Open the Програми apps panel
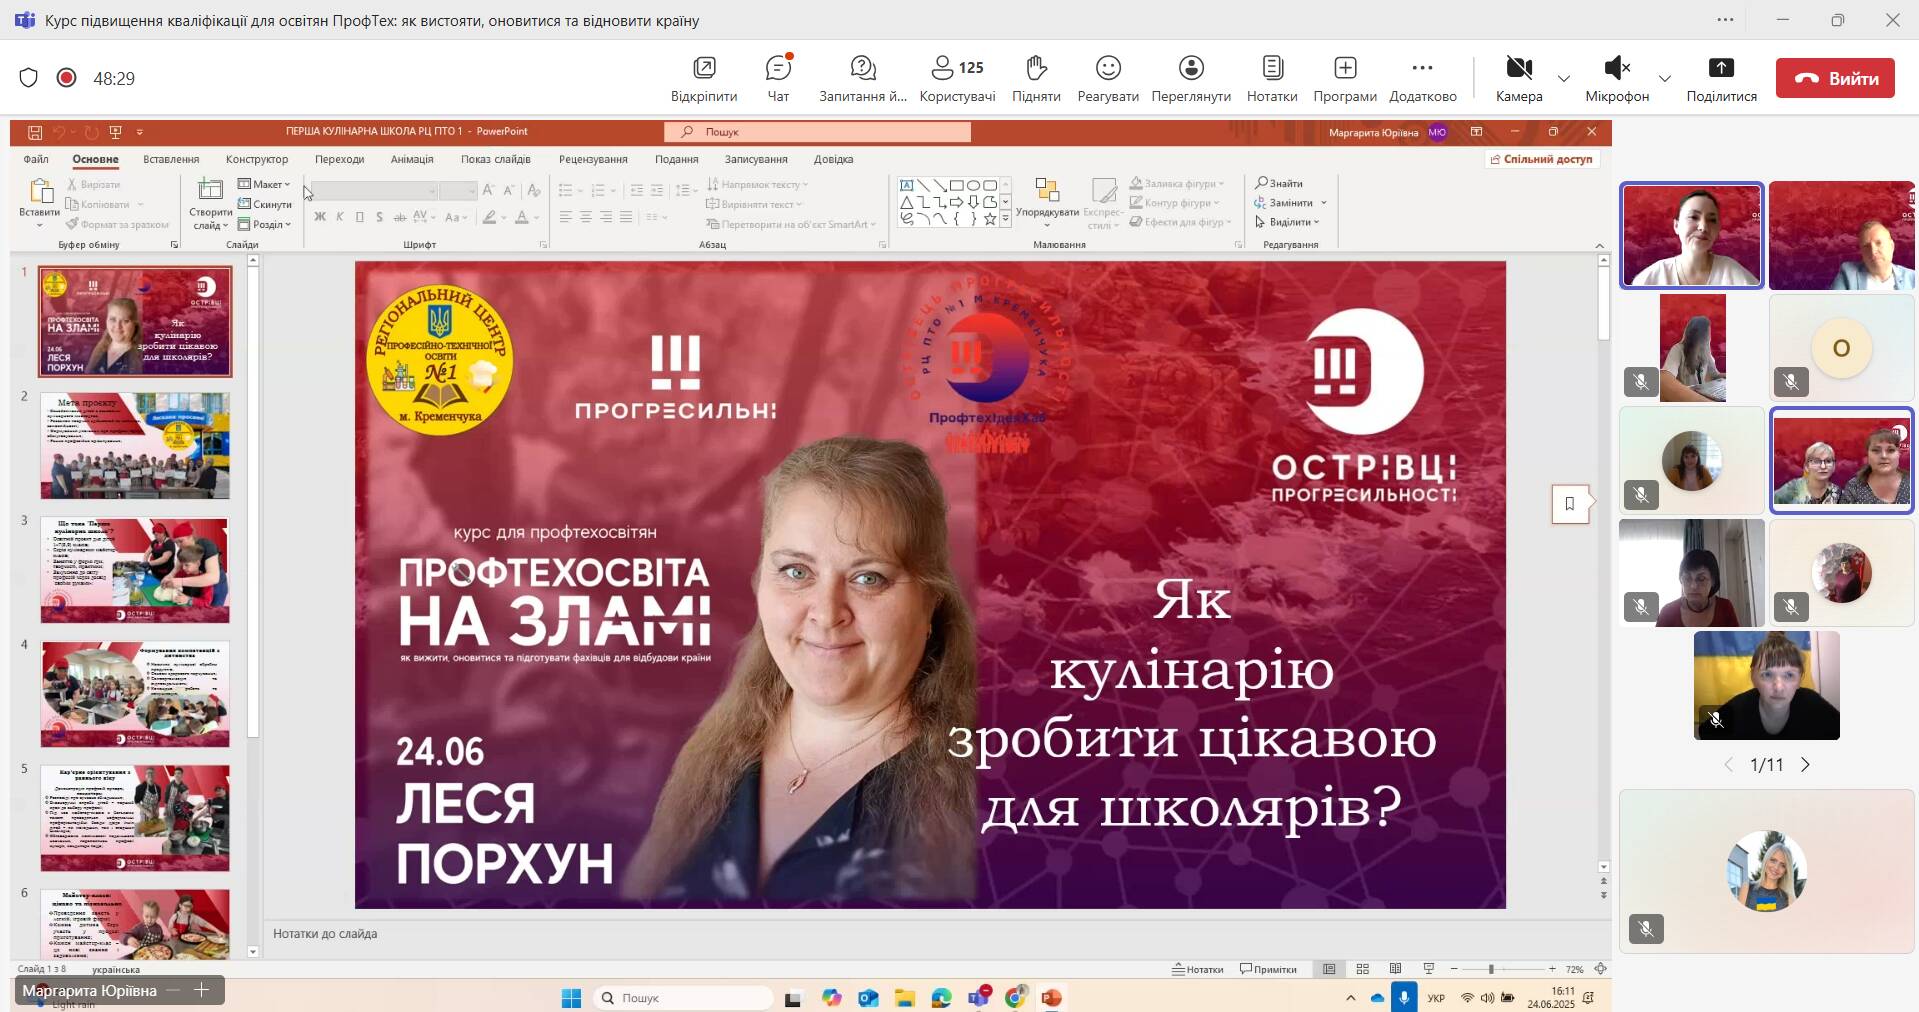1919x1012 pixels. [x=1345, y=78]
